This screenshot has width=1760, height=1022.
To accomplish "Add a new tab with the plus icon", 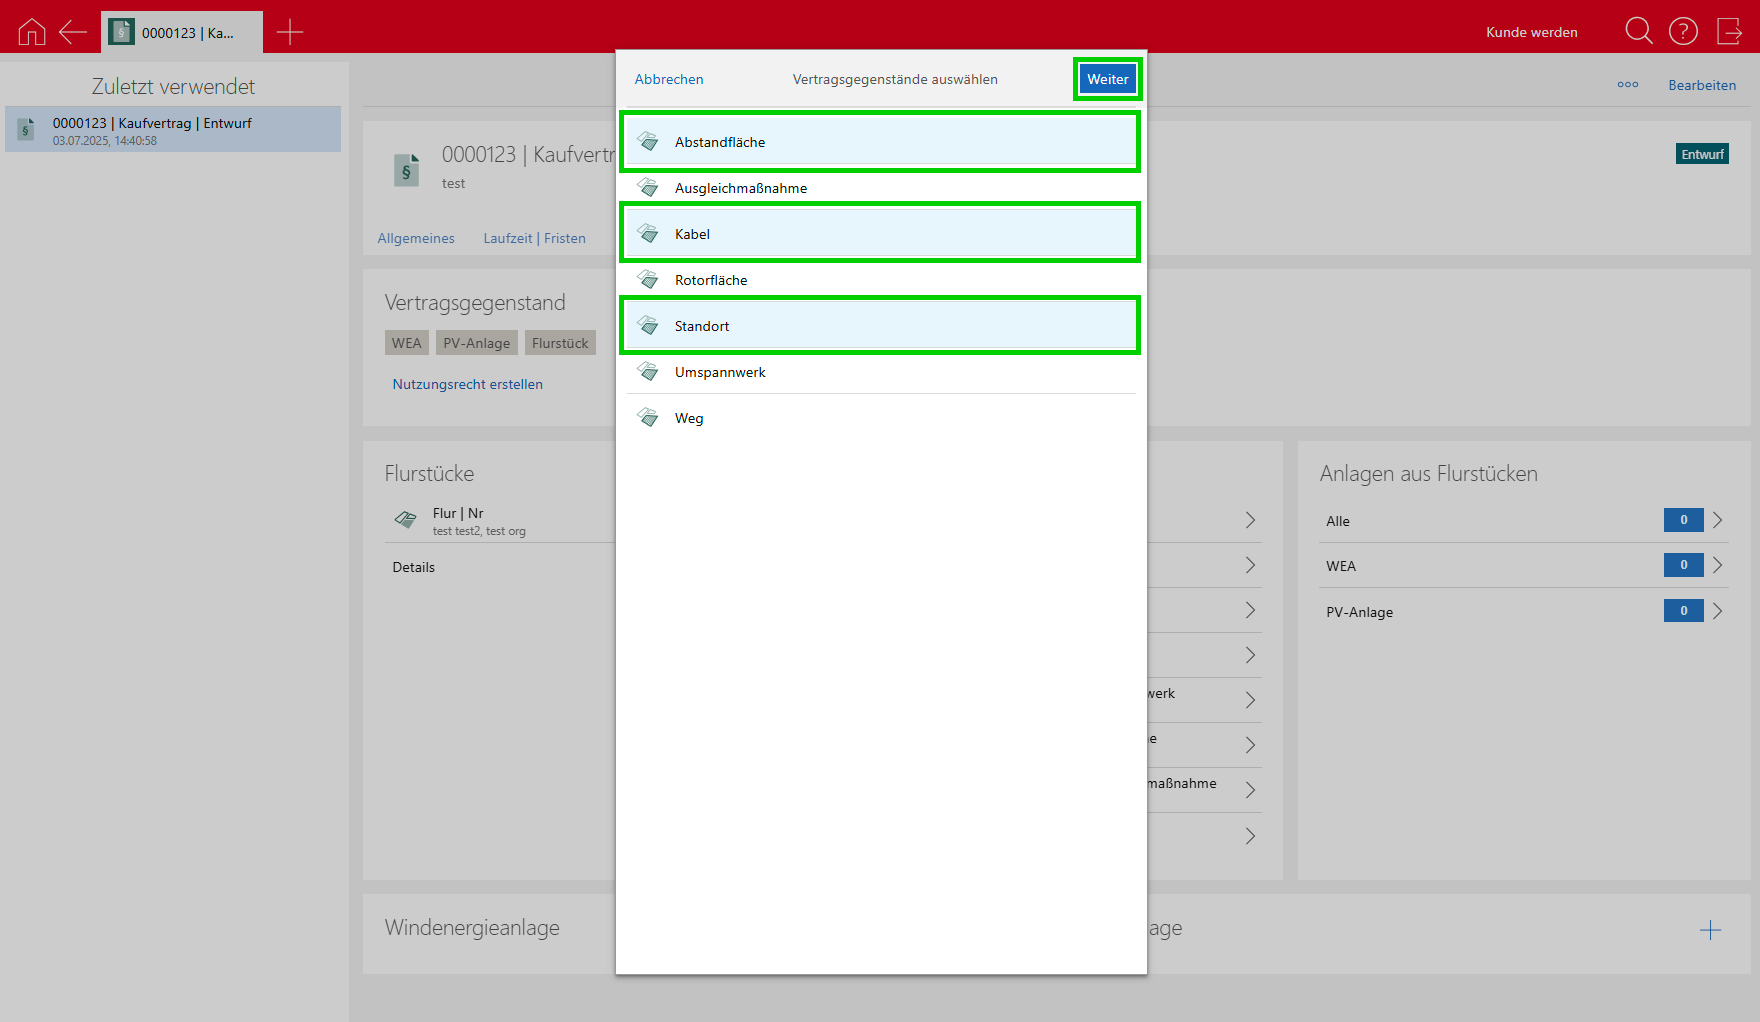I will [x=290, y=32].
